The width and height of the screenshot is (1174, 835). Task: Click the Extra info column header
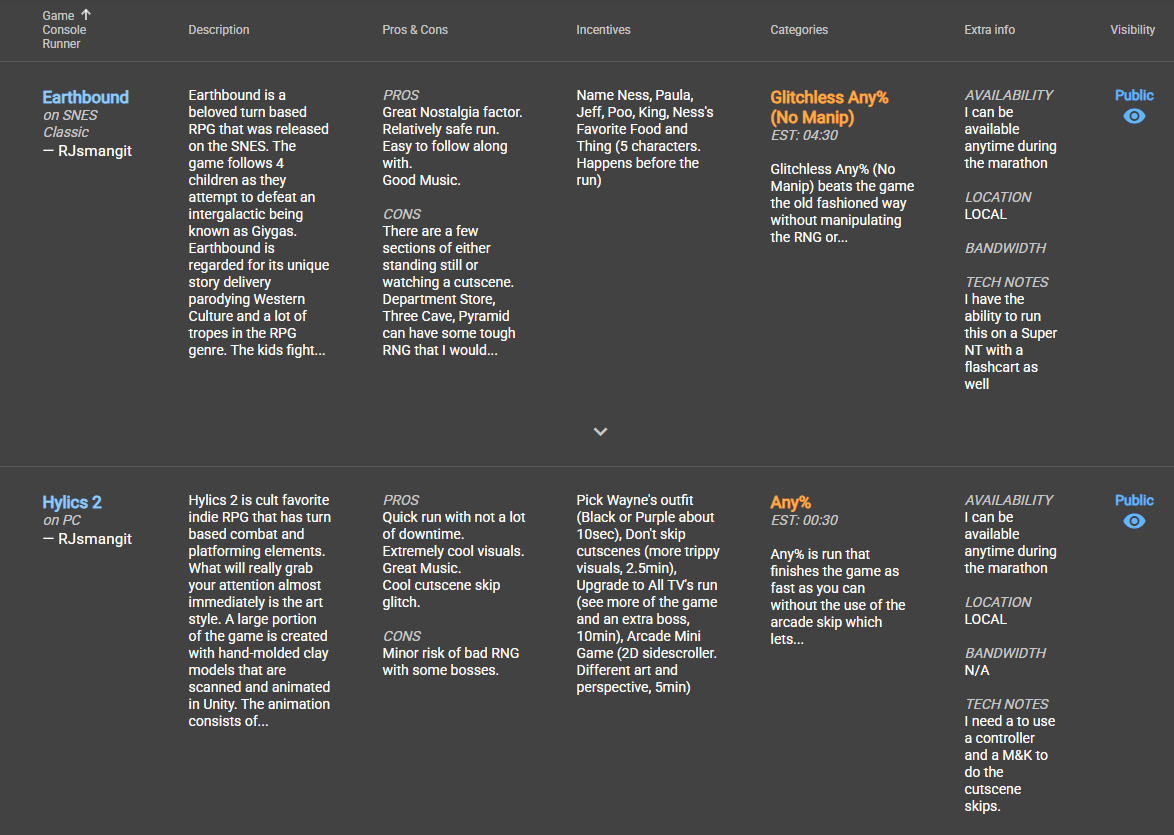[989, 30]
